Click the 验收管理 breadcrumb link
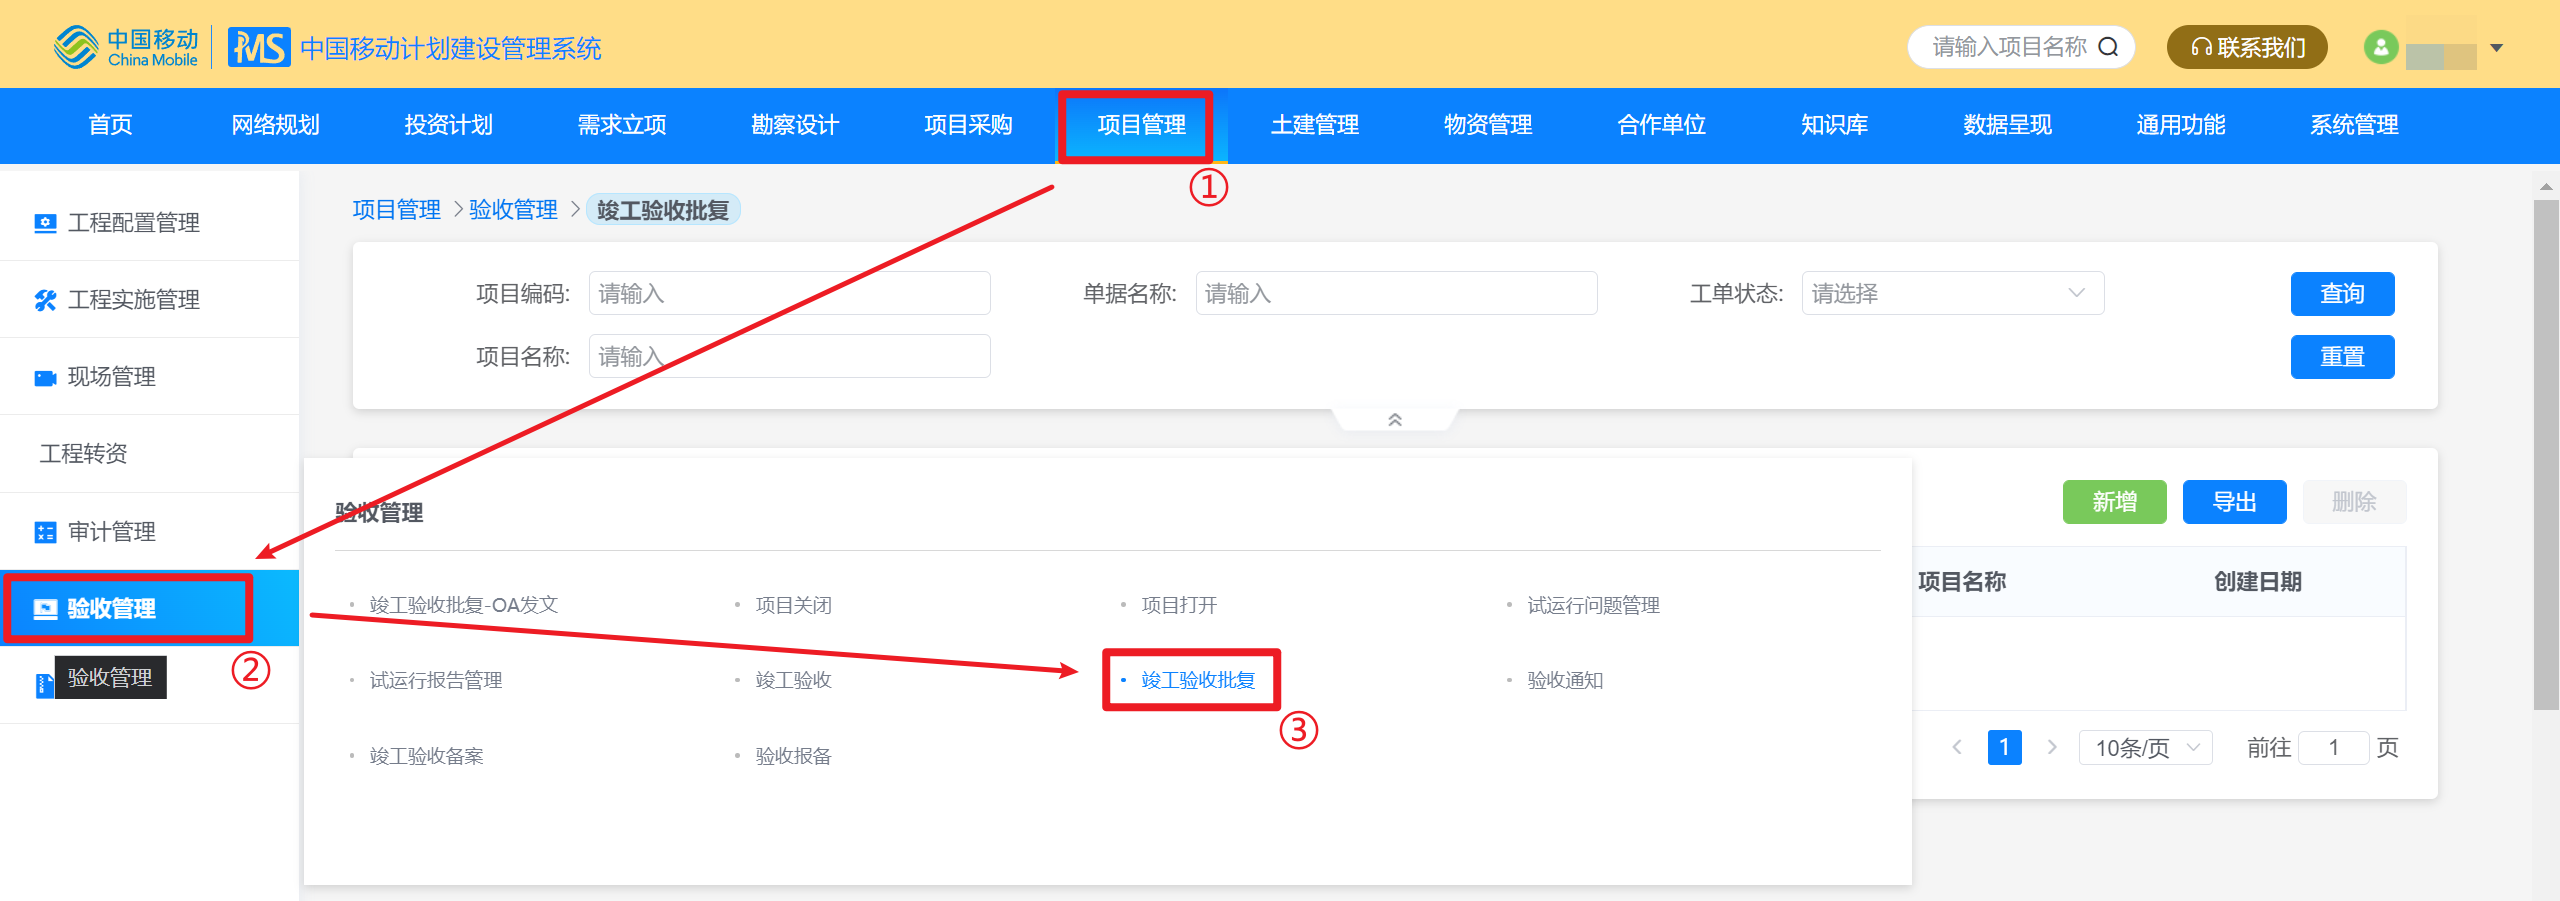The image size is (2560, 901). (513, 209)
